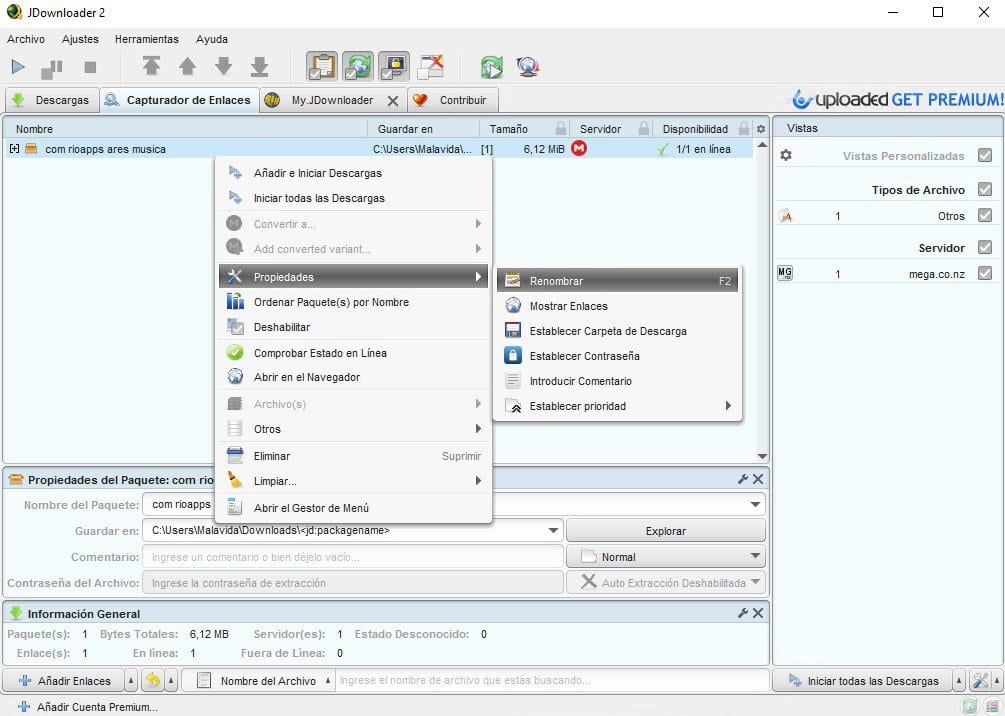Switch to the Capturador de Enlaces tab
The image size is (1005, 716).
[179, 100]
